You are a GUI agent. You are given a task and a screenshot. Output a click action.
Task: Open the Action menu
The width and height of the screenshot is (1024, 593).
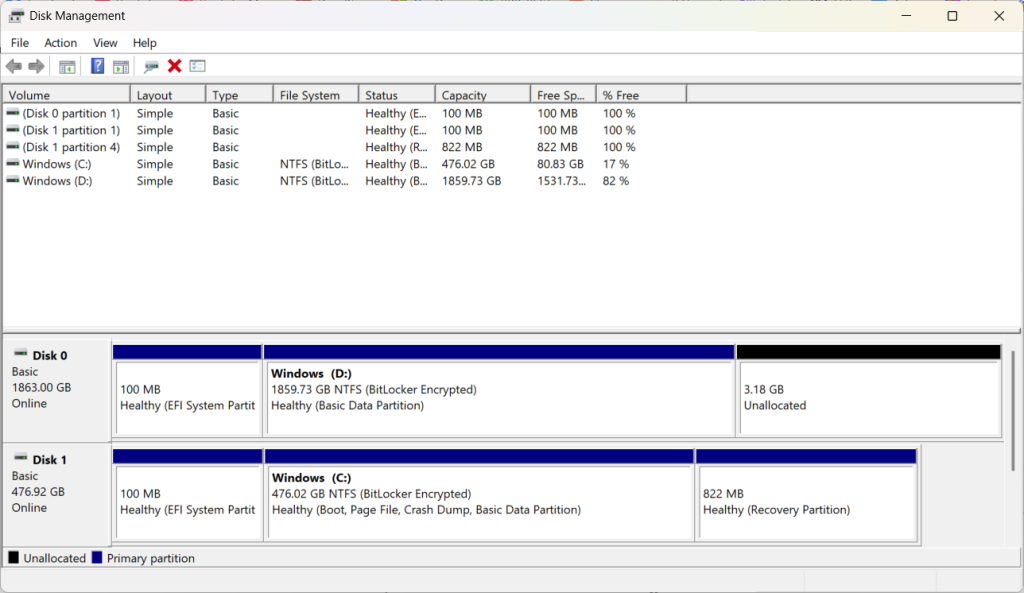point(60,43)
